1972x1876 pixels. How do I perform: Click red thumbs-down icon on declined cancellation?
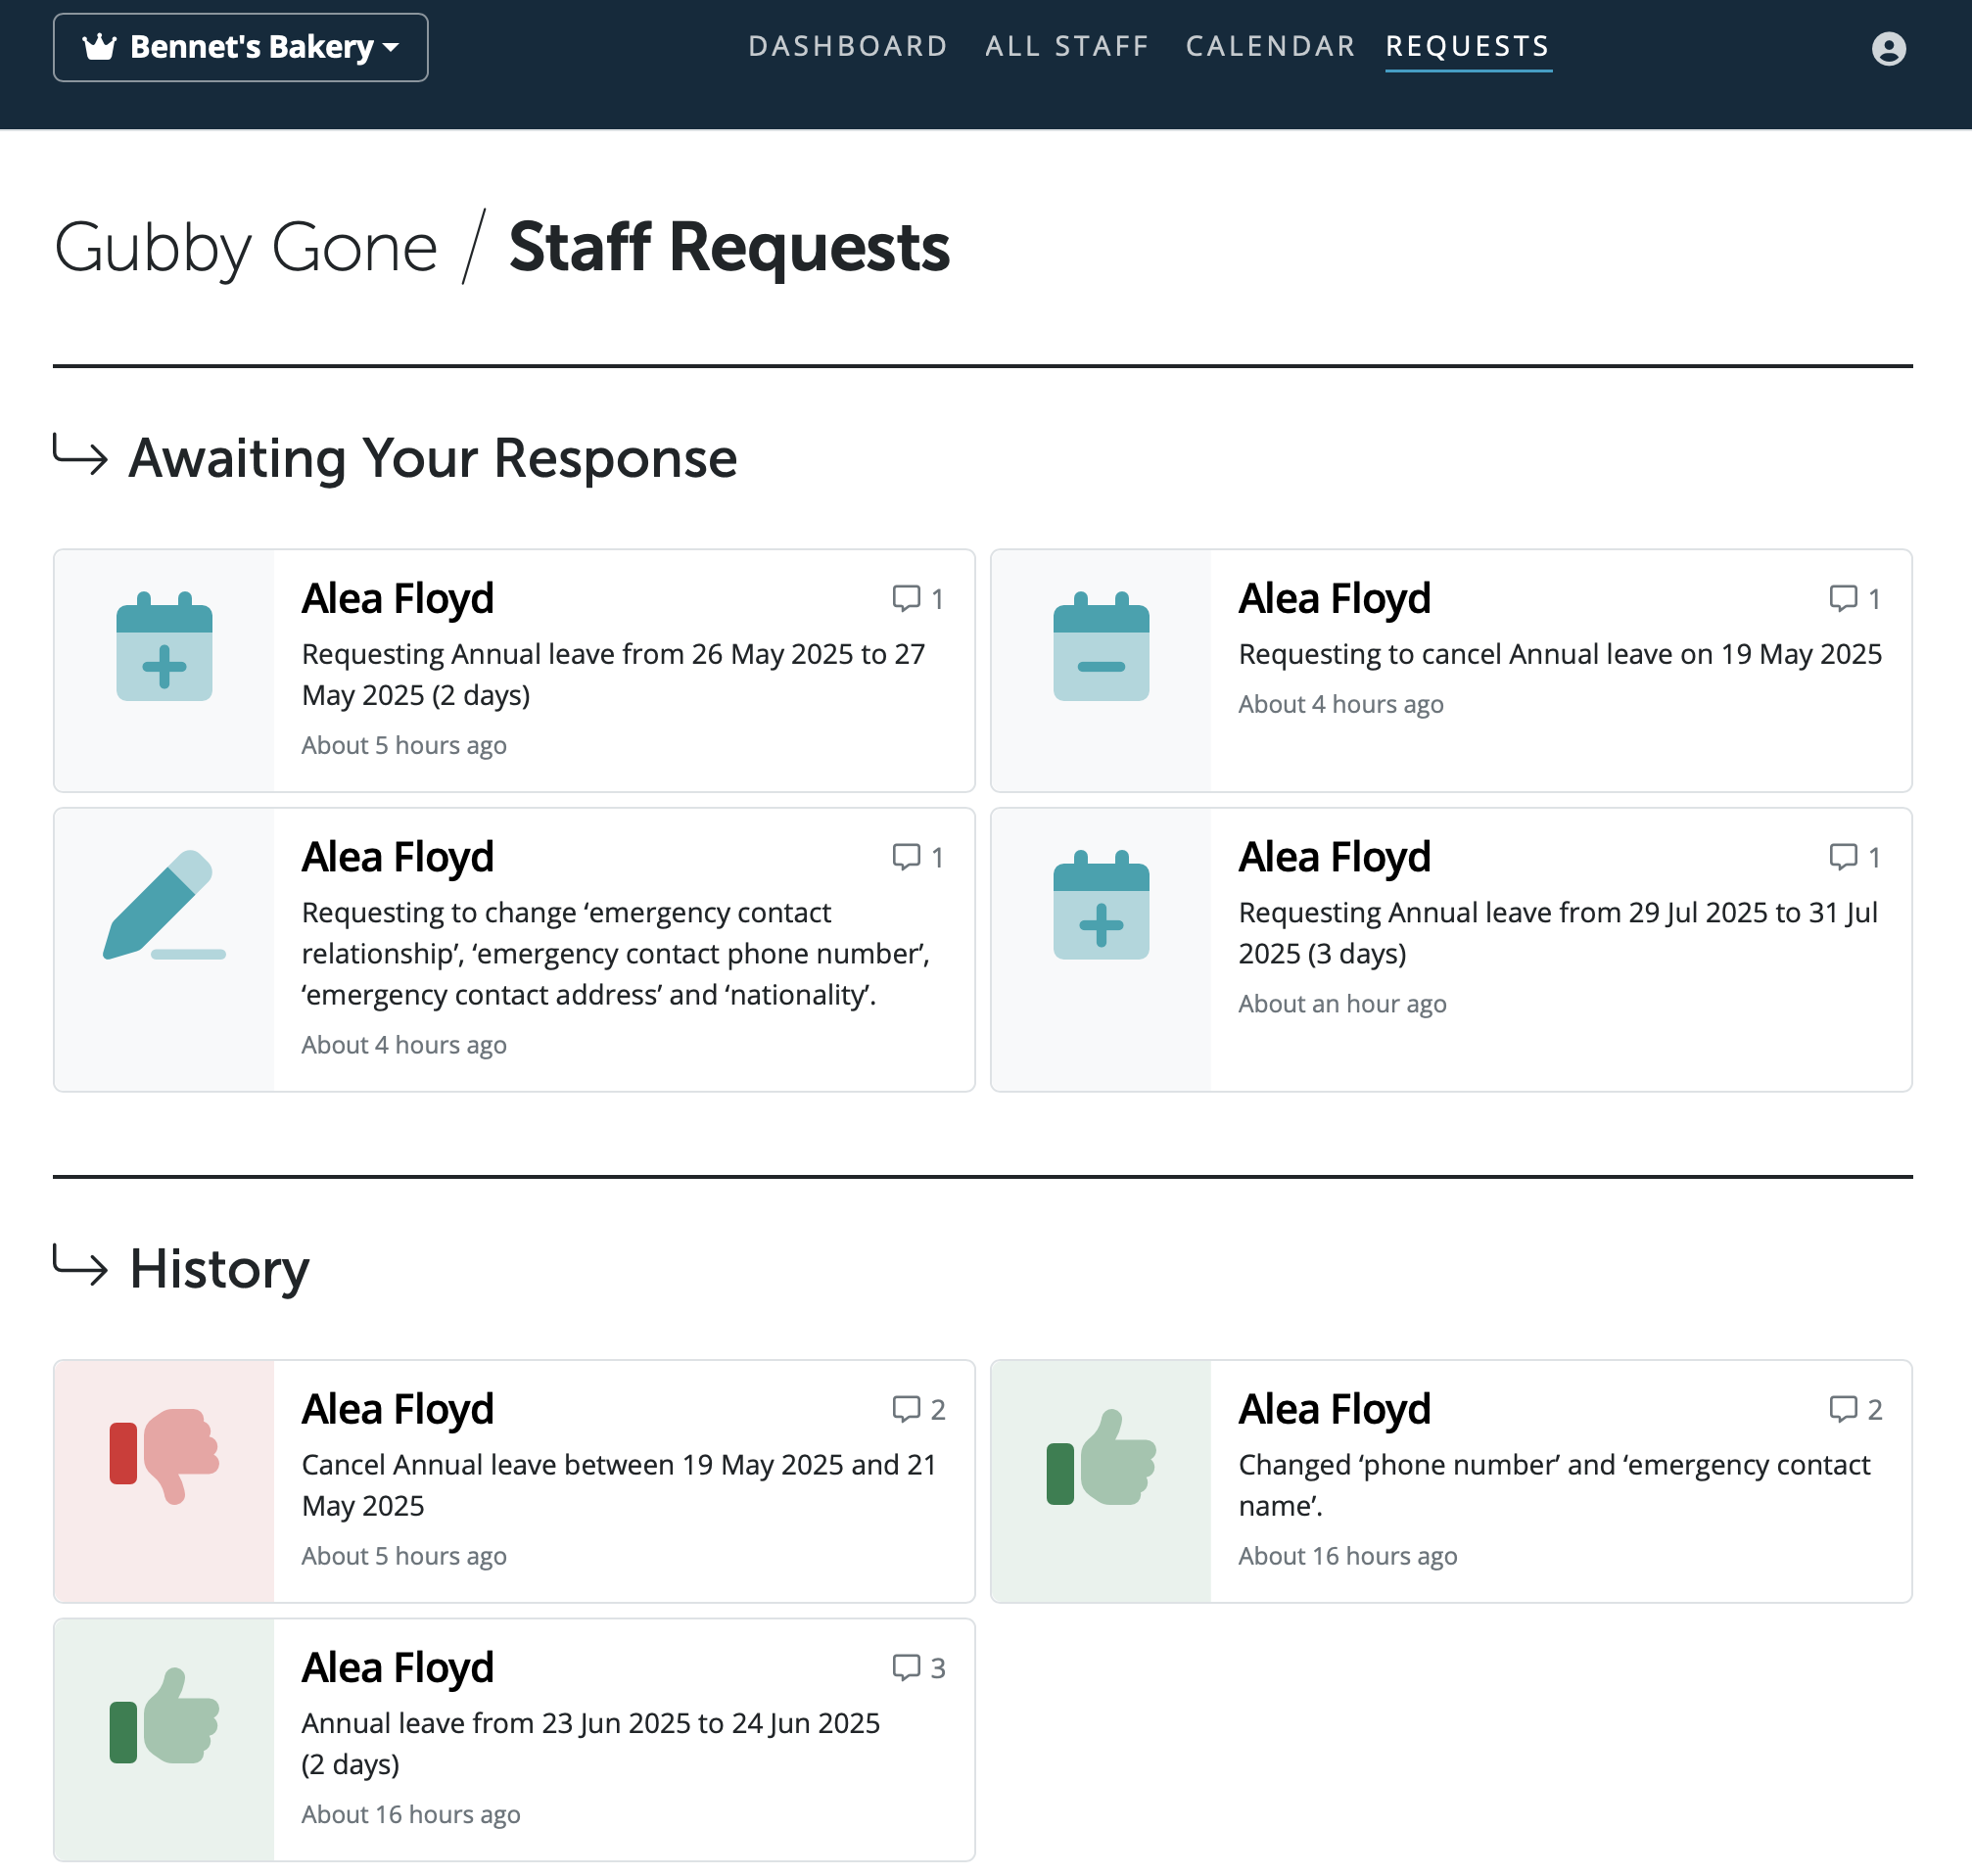click(x=164, y=1456)
